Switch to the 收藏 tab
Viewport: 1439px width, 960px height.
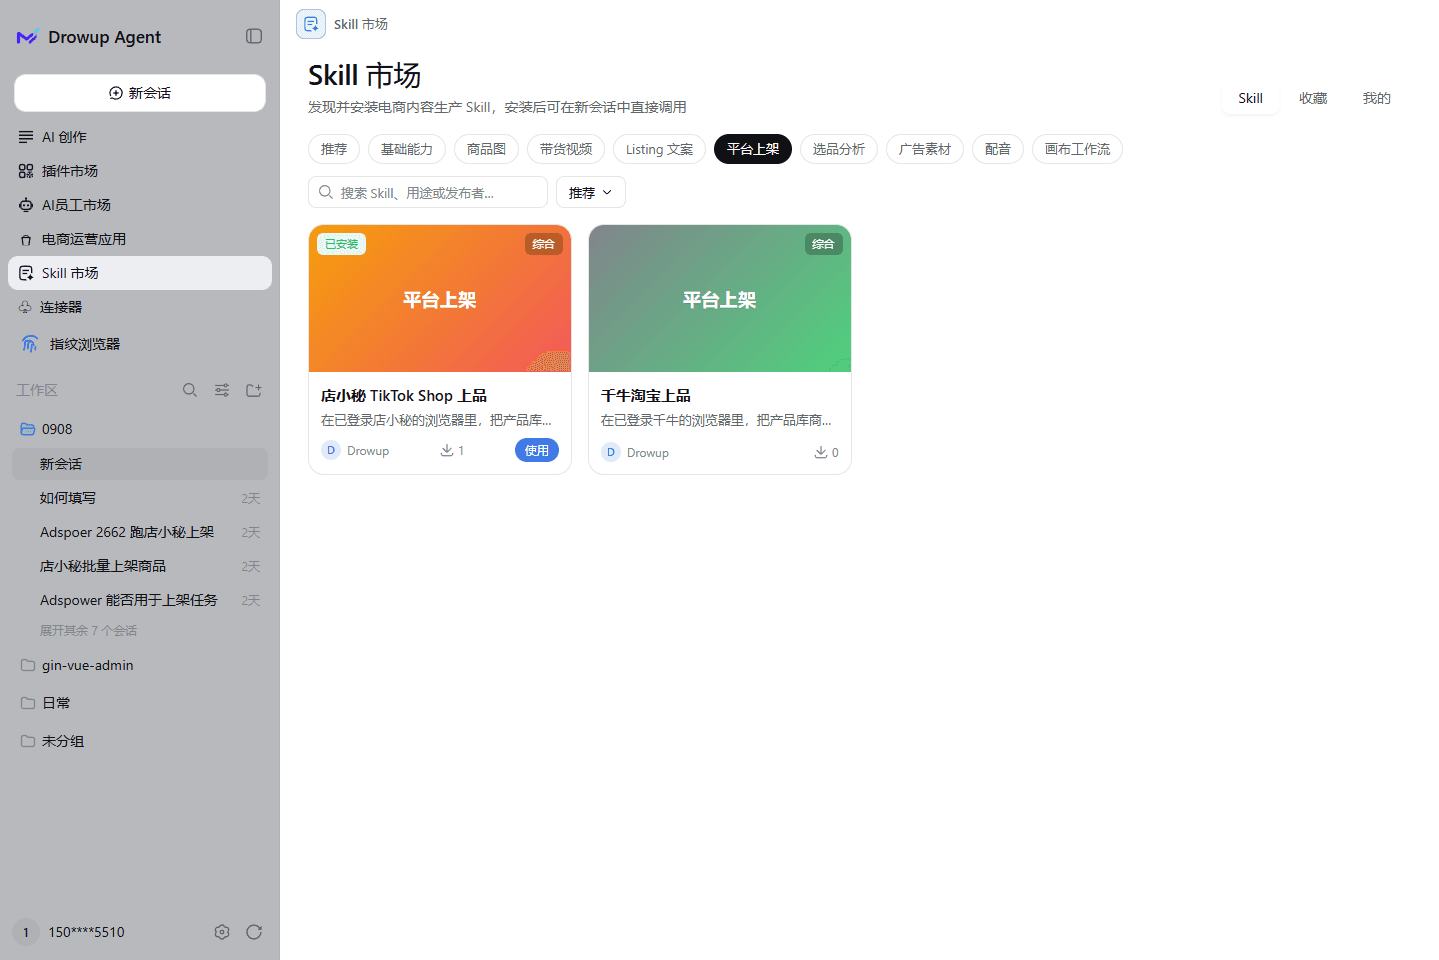pyautogui.click(x=1313, y=98)
